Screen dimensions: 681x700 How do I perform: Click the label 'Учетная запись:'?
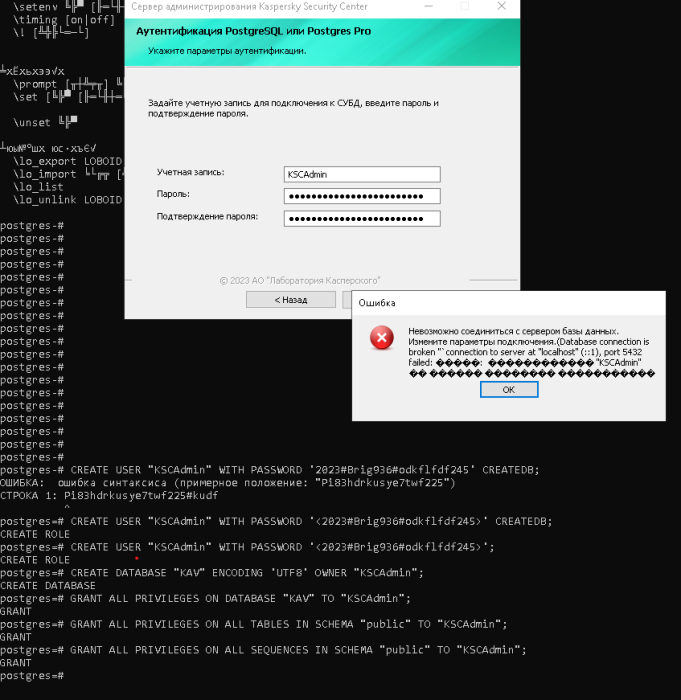(x=191, y=172)
